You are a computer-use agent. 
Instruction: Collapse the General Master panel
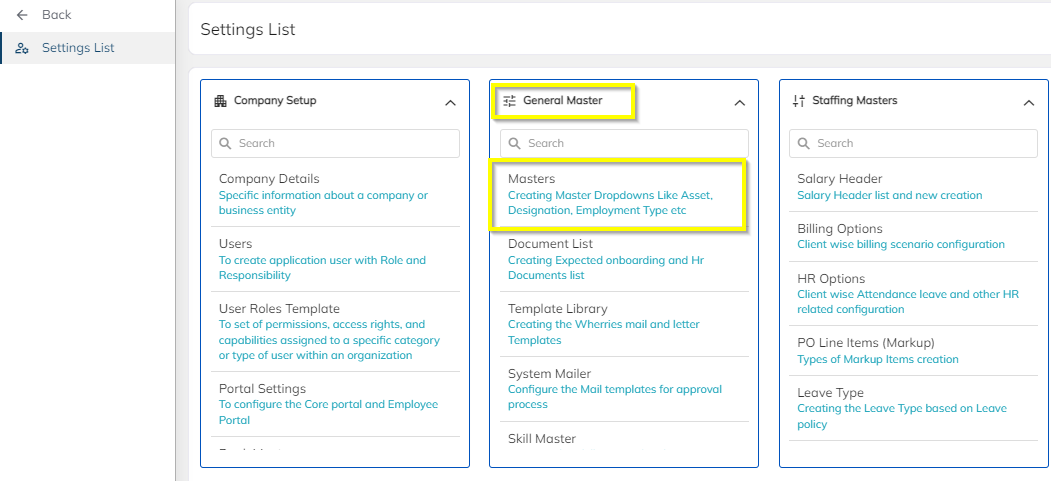739,102
